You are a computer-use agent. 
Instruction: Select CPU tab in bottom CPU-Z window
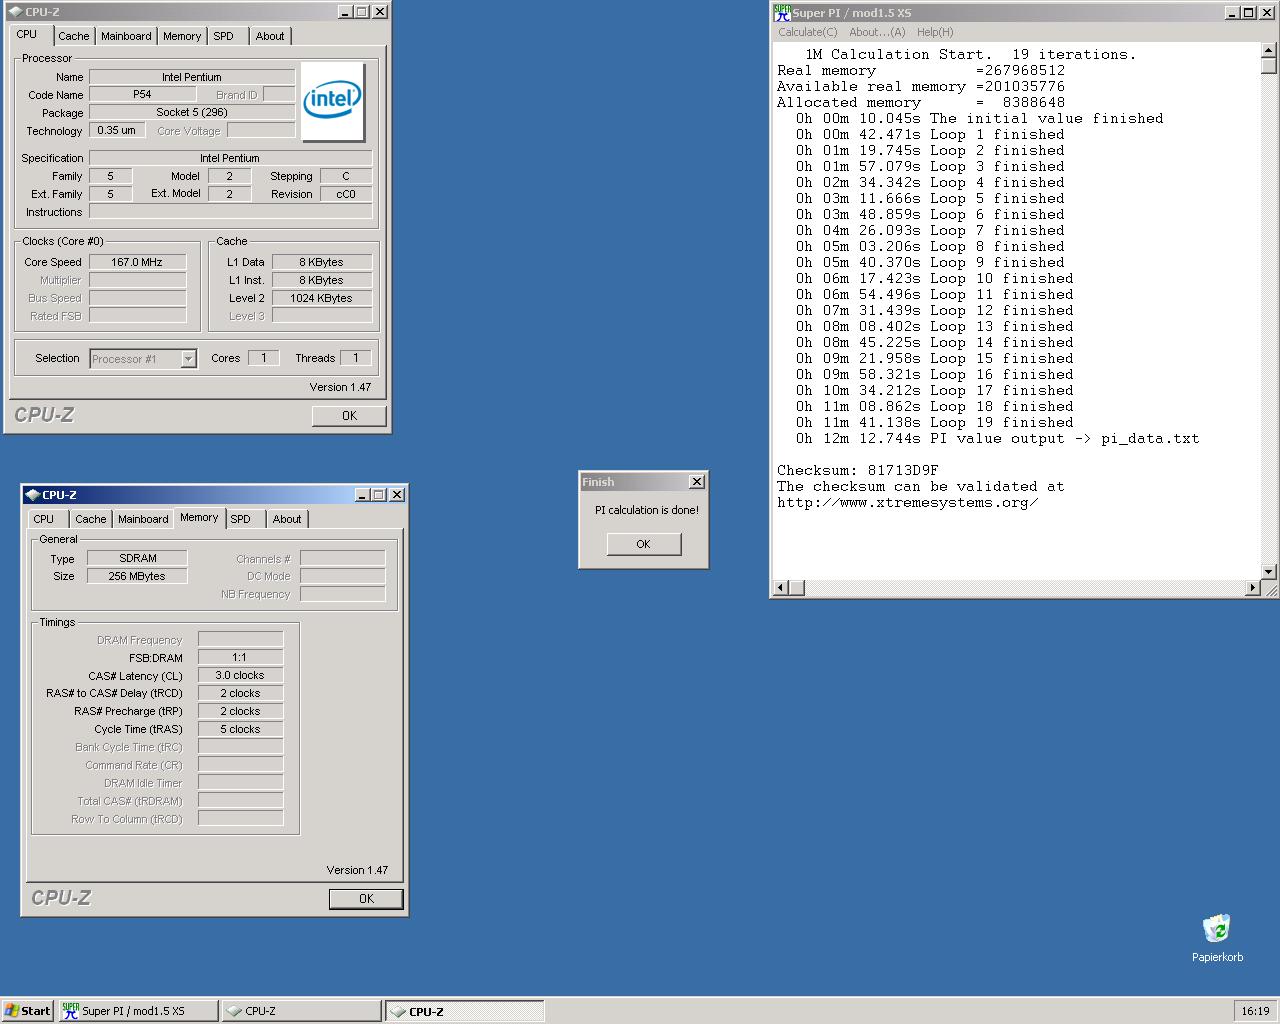click(x=44, y=519)
